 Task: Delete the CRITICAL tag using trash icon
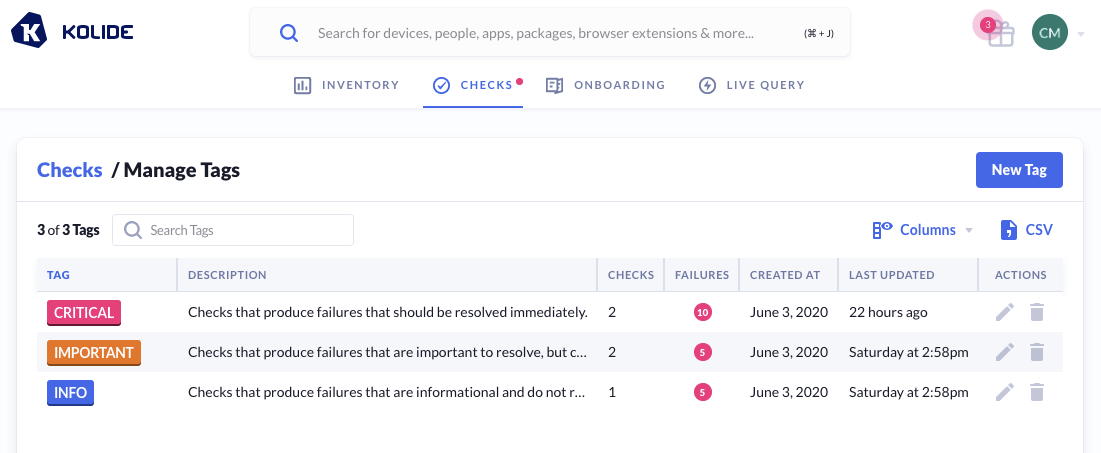pyautogui.click(x=1037, y=312)
